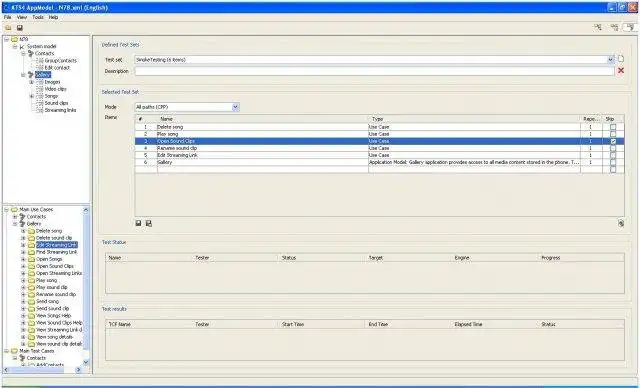Click the GroupContacts state icon

click(x=40, y=60)
